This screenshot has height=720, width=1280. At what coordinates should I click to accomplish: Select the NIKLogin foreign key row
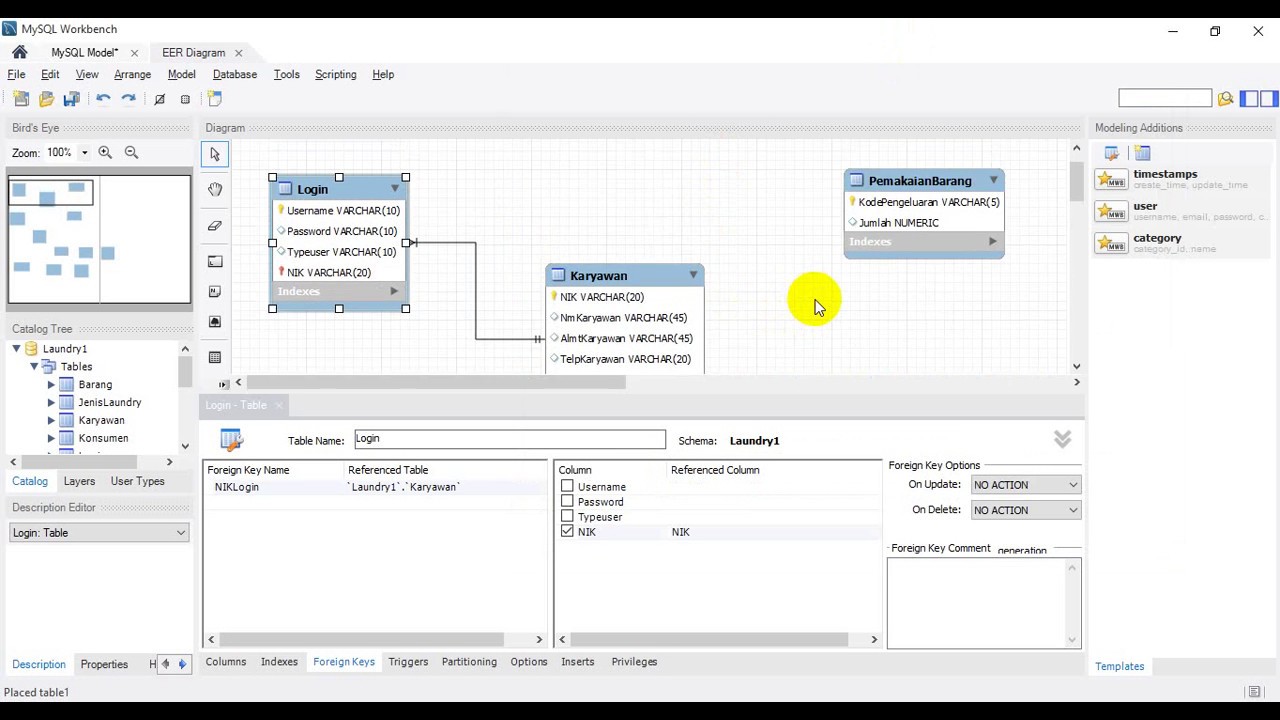375,487
